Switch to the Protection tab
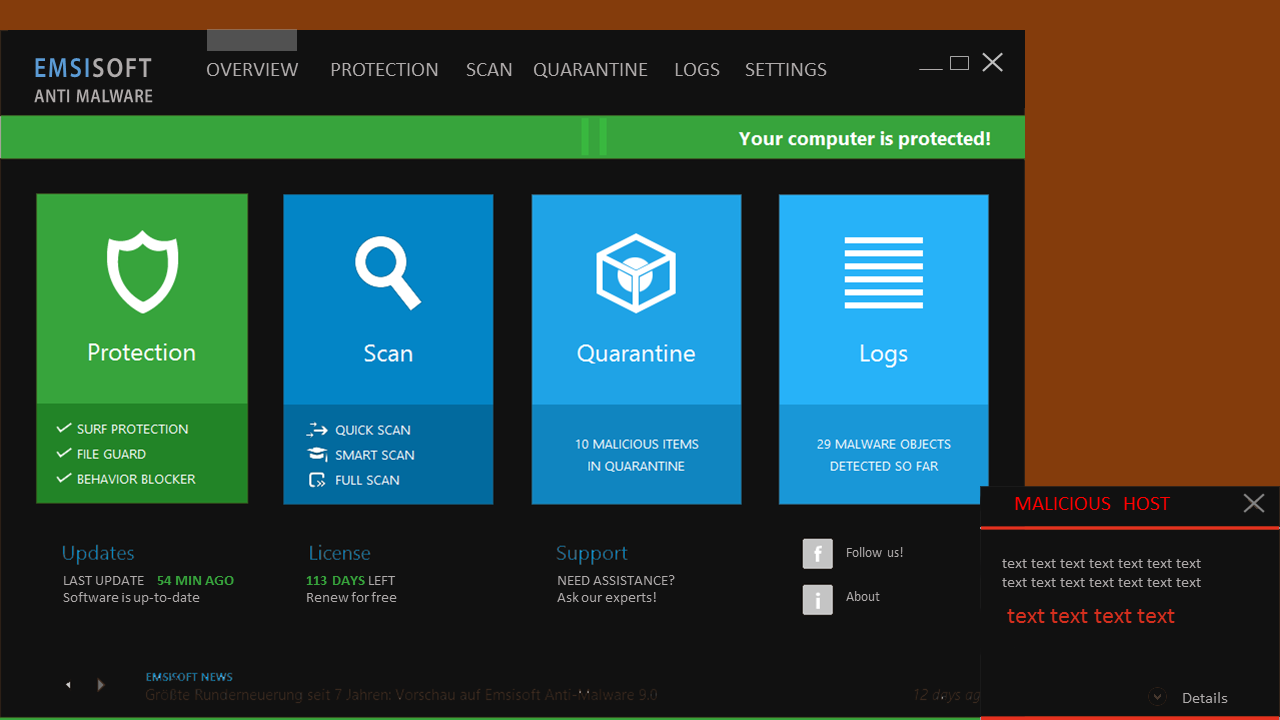The width and height of the screenshot is (1280, 720). pos(384,69)
